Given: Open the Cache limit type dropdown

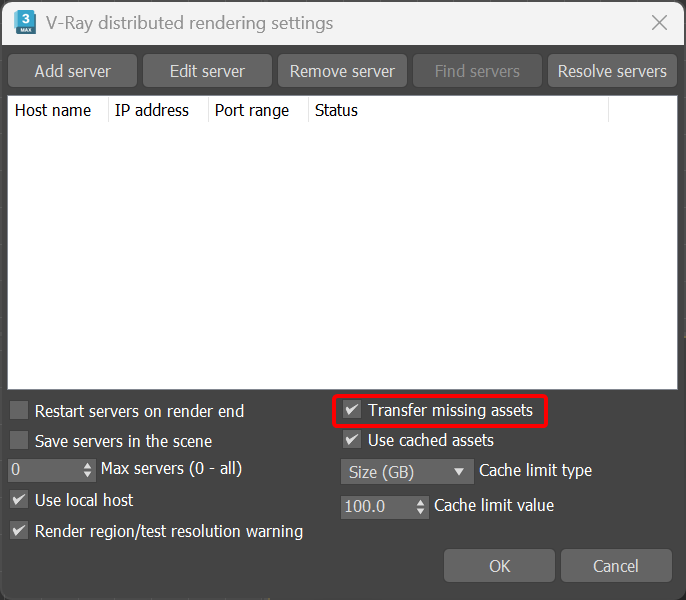Looking at the screenshot, I should 407,472.
